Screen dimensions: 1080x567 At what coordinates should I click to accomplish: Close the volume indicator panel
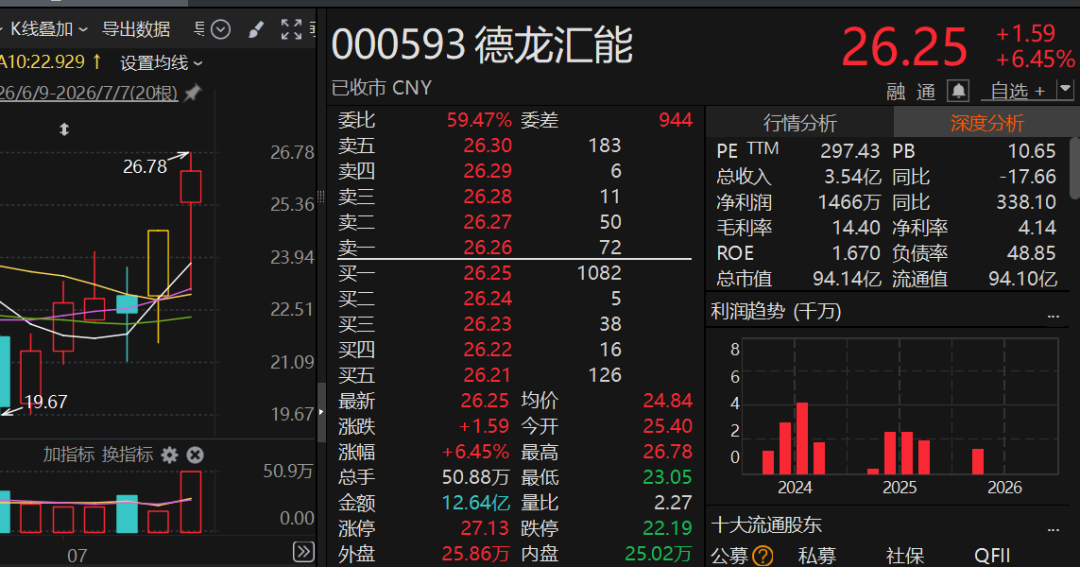pos(195,455)
